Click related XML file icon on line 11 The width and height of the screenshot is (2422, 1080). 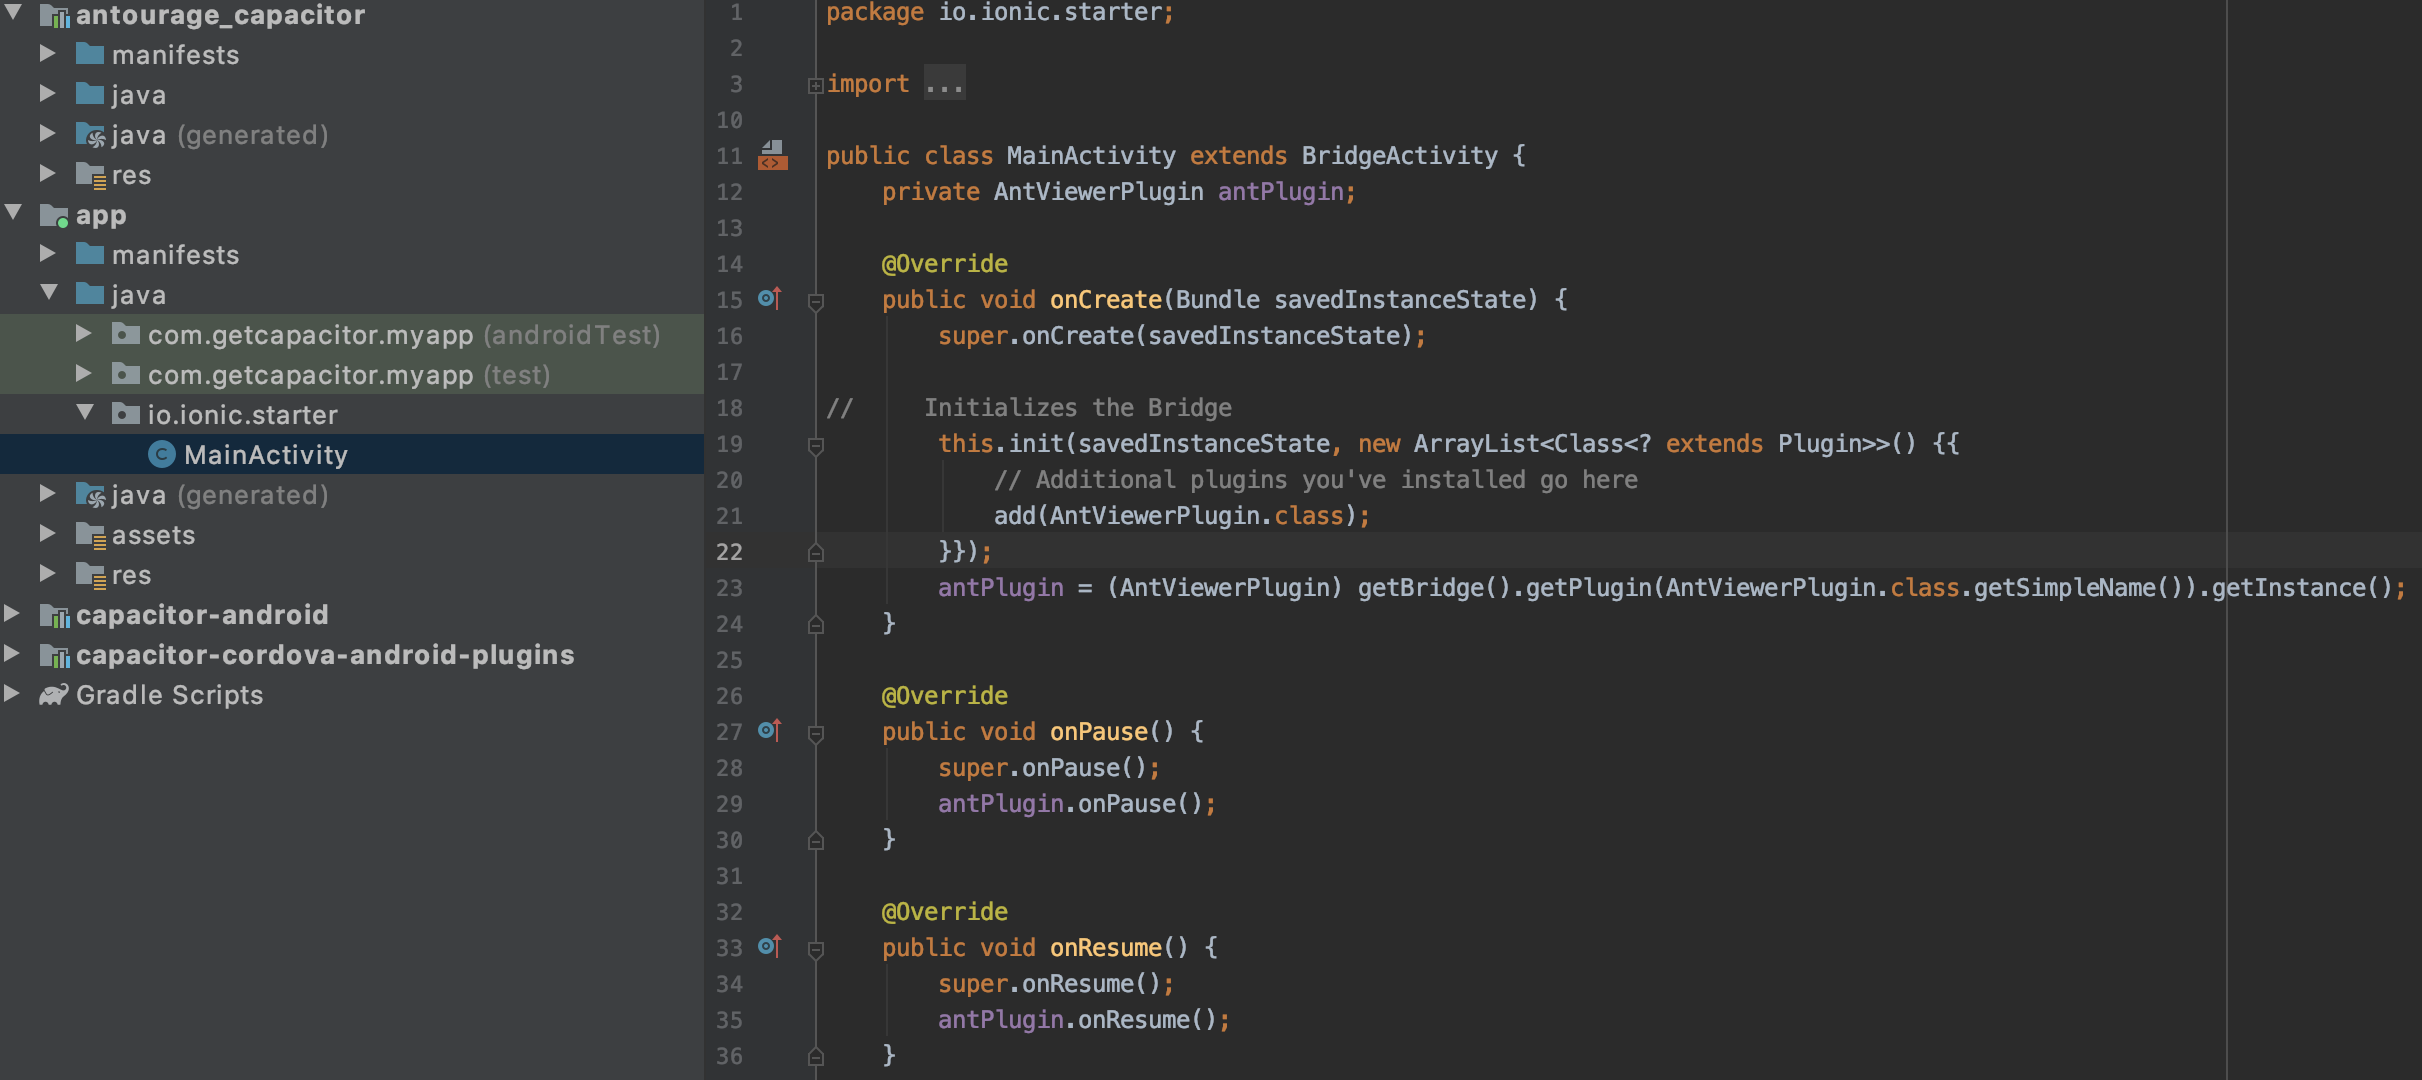pyautogui.click(x=772, y=155)
